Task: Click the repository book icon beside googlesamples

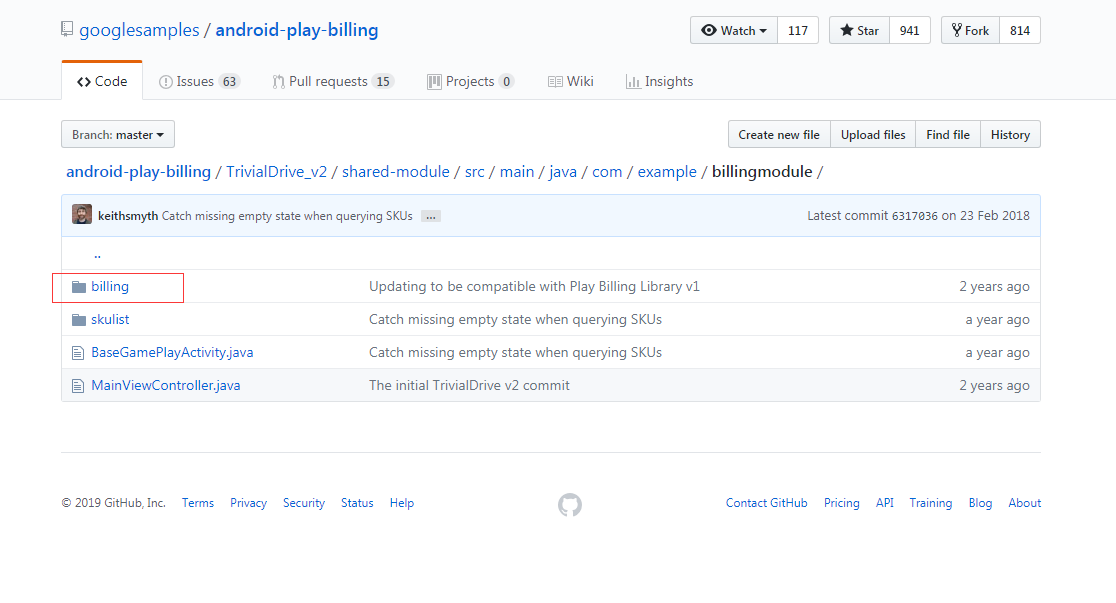Action: (x=66, y=29)
